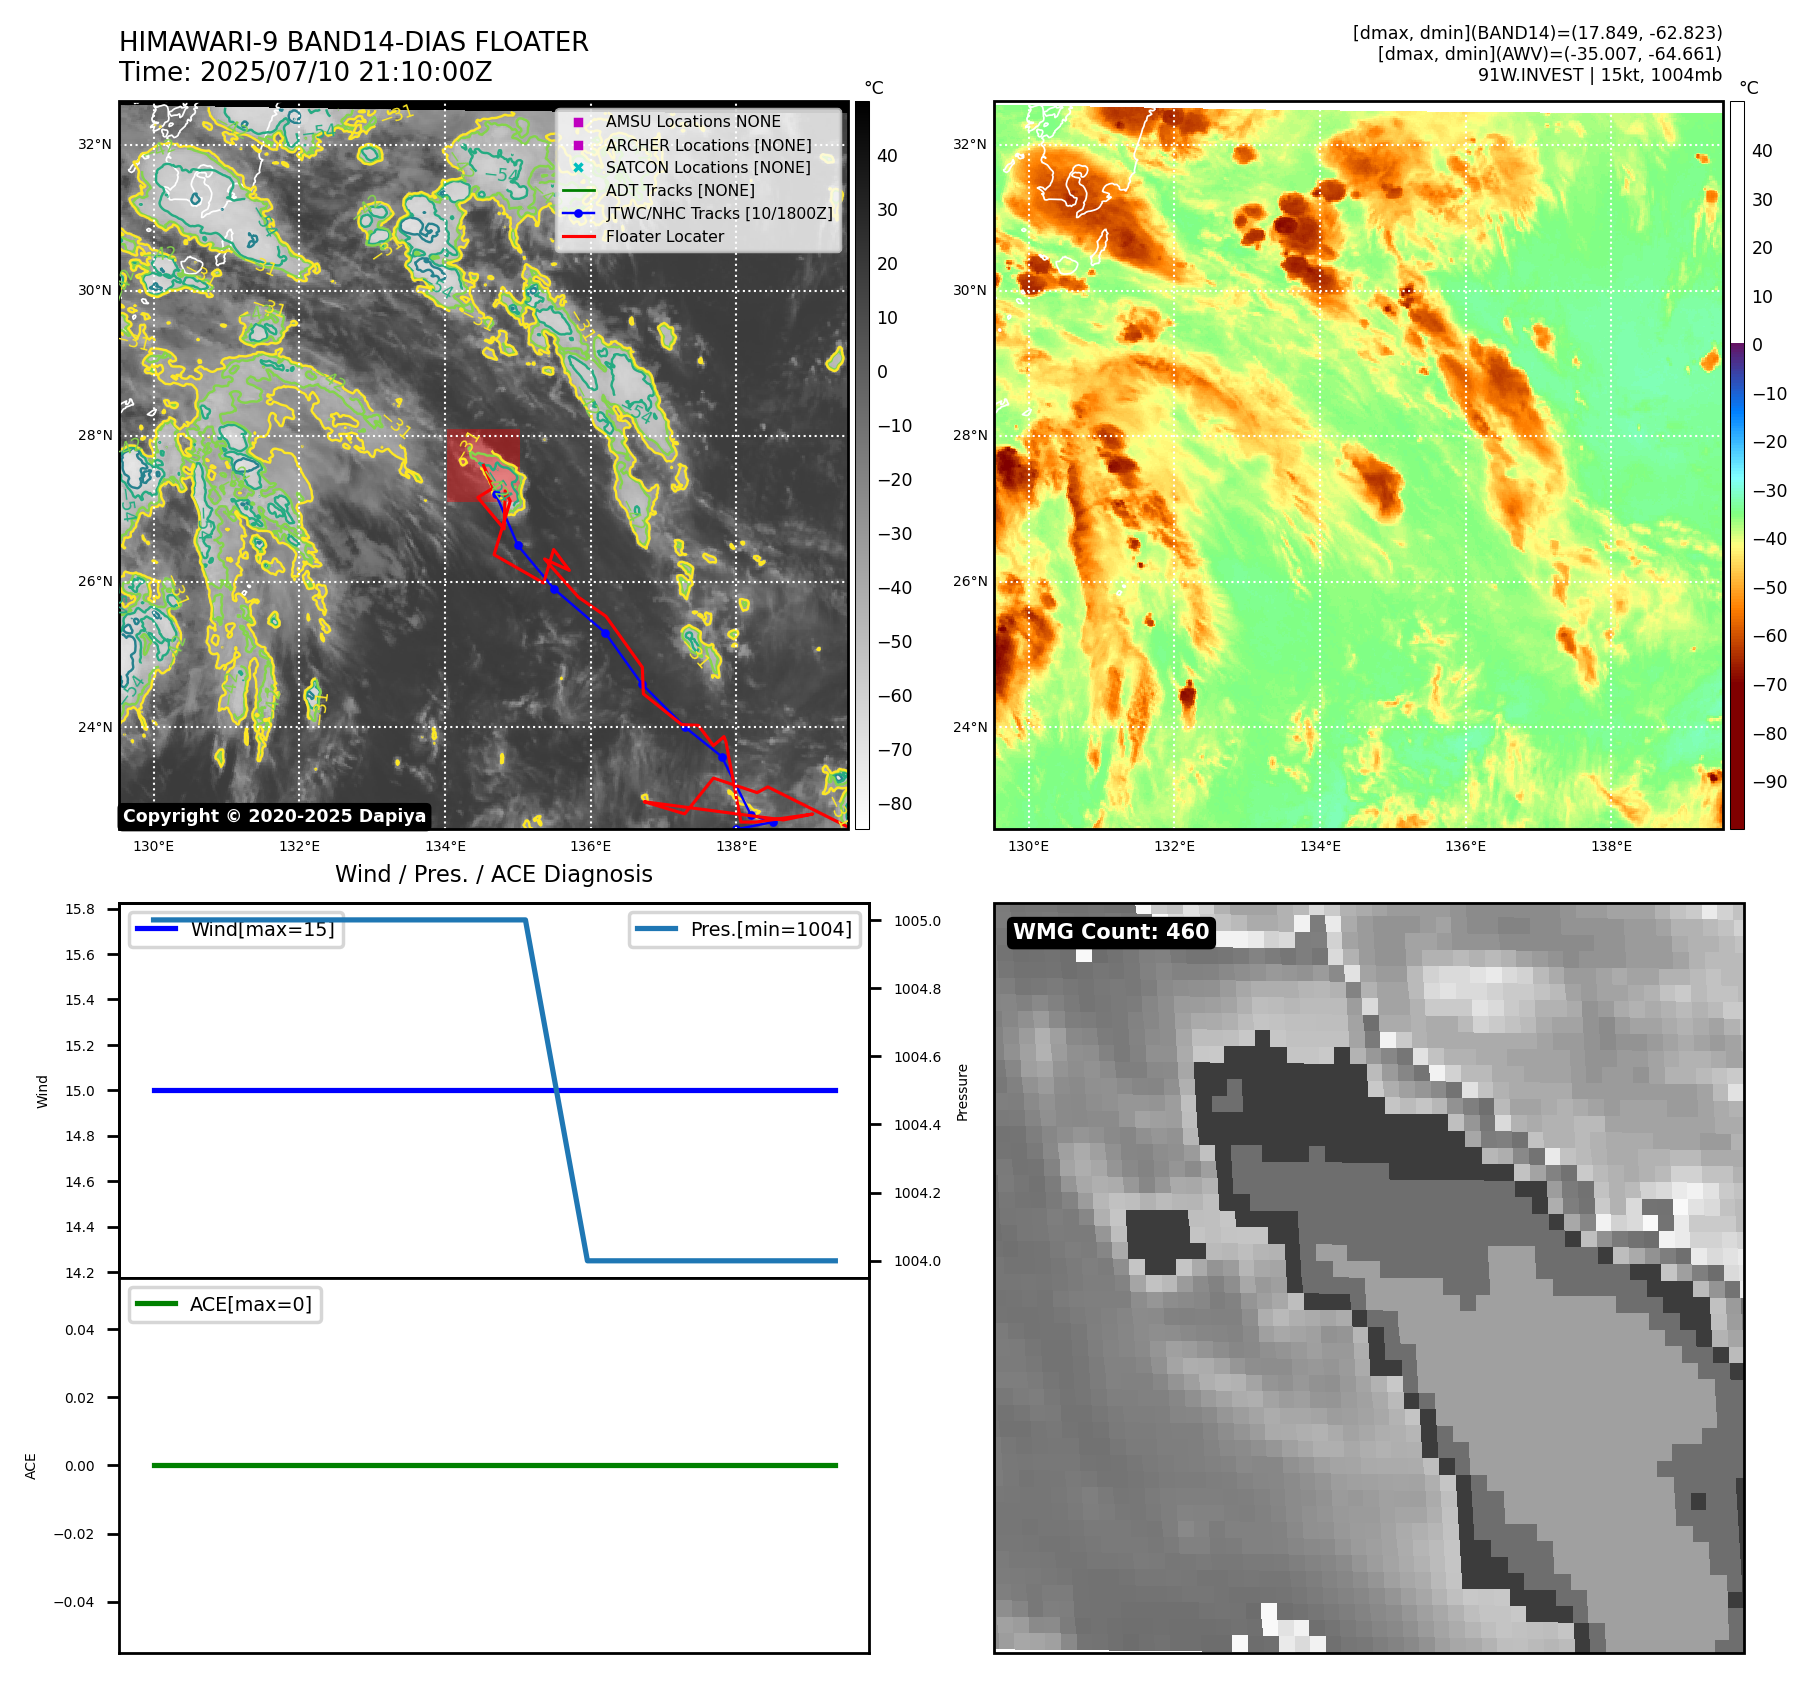This screenshot has width=1813, height=1690.
Task: Click the HIMAWARI-9 BAND14-DIAS FLOATER title
Action: coord(354,42)
